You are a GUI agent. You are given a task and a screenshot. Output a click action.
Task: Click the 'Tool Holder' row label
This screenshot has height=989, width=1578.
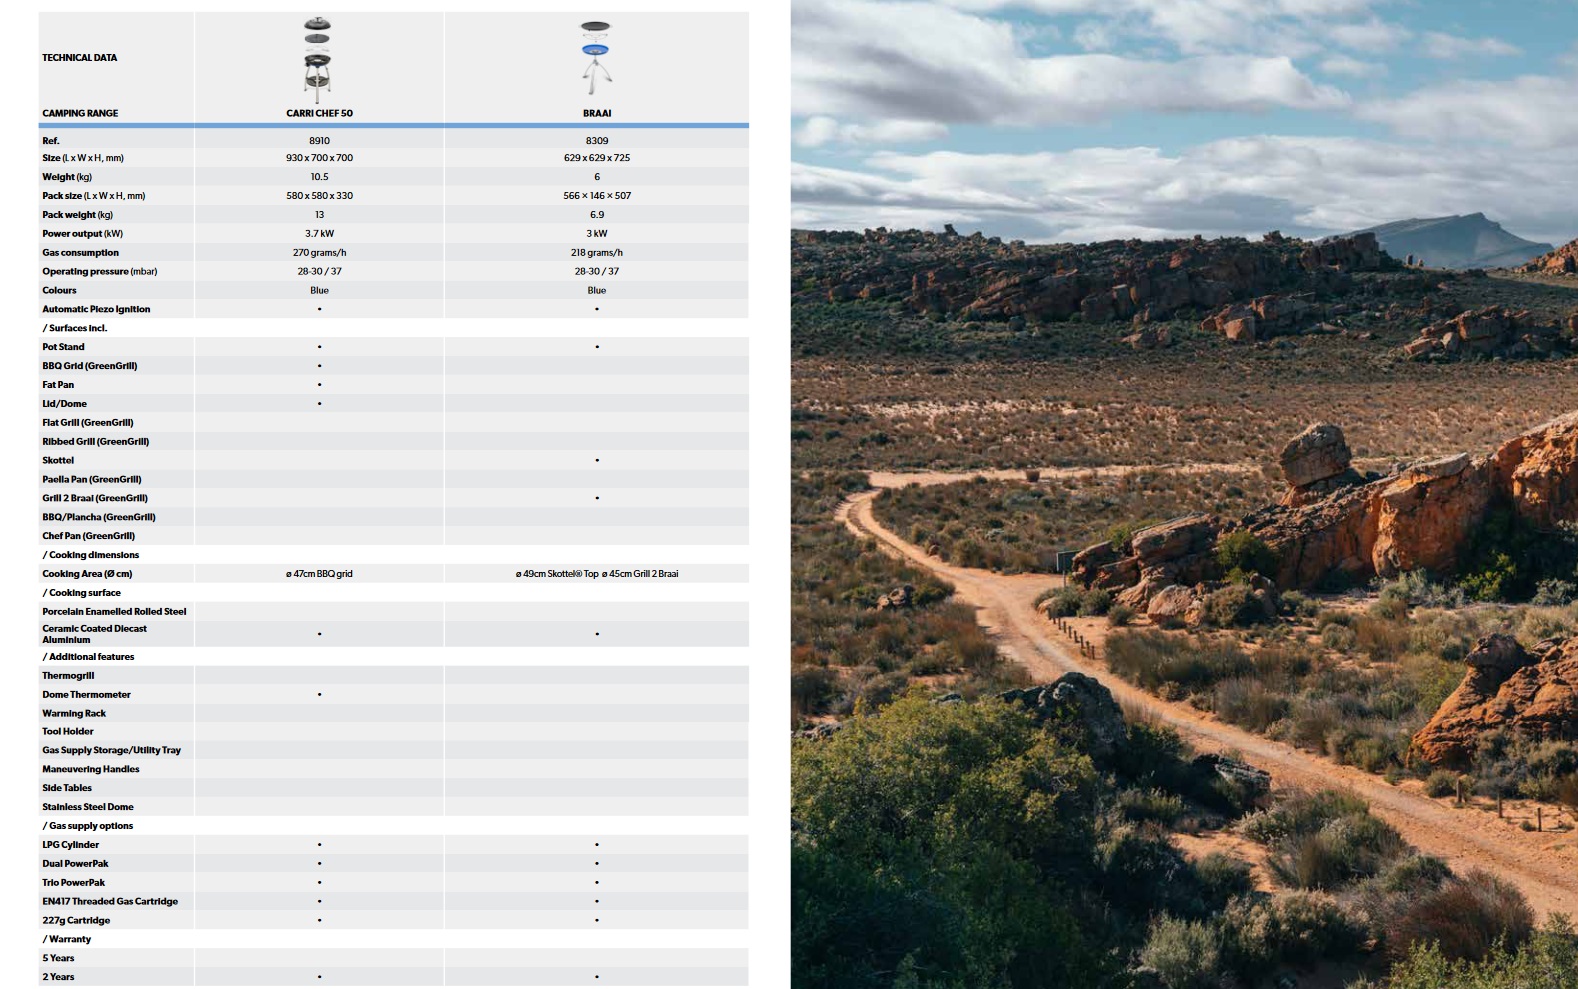coord(68,732)
